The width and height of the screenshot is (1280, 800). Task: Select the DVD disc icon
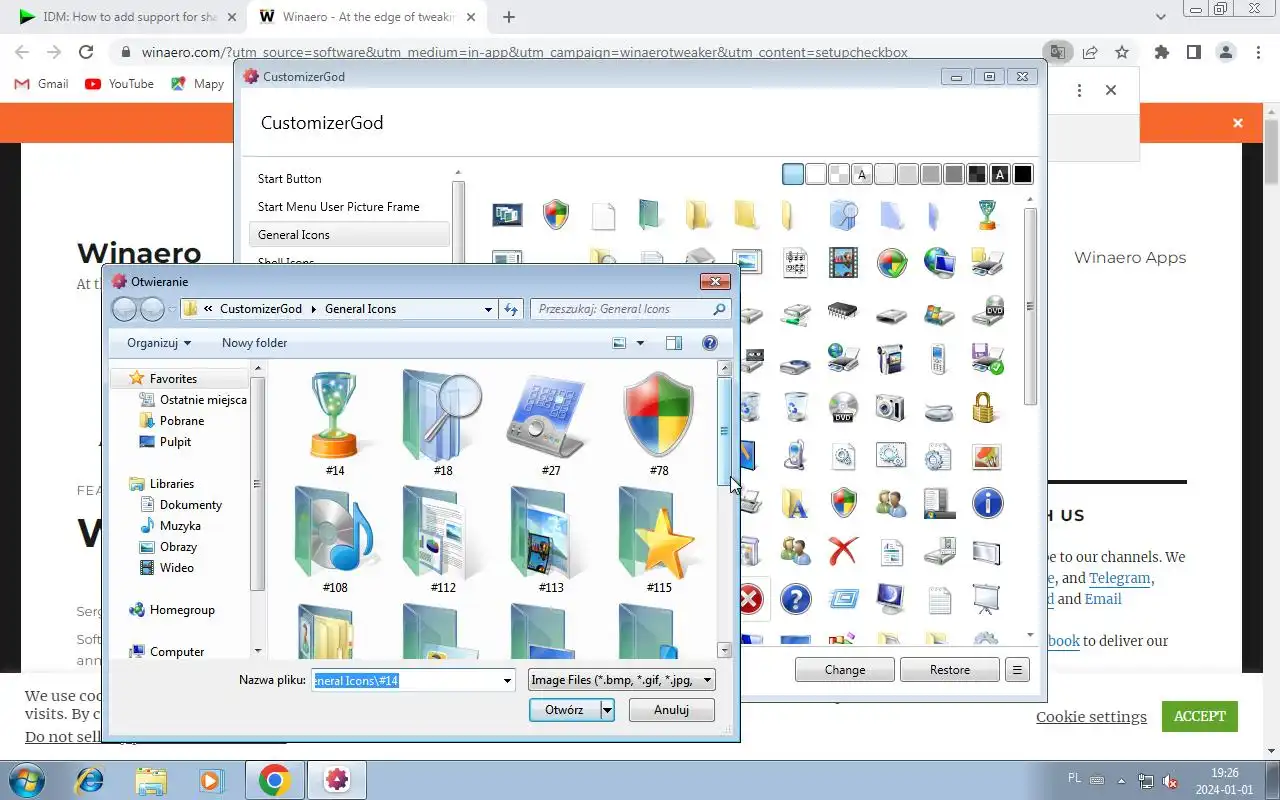pos(843,407)
